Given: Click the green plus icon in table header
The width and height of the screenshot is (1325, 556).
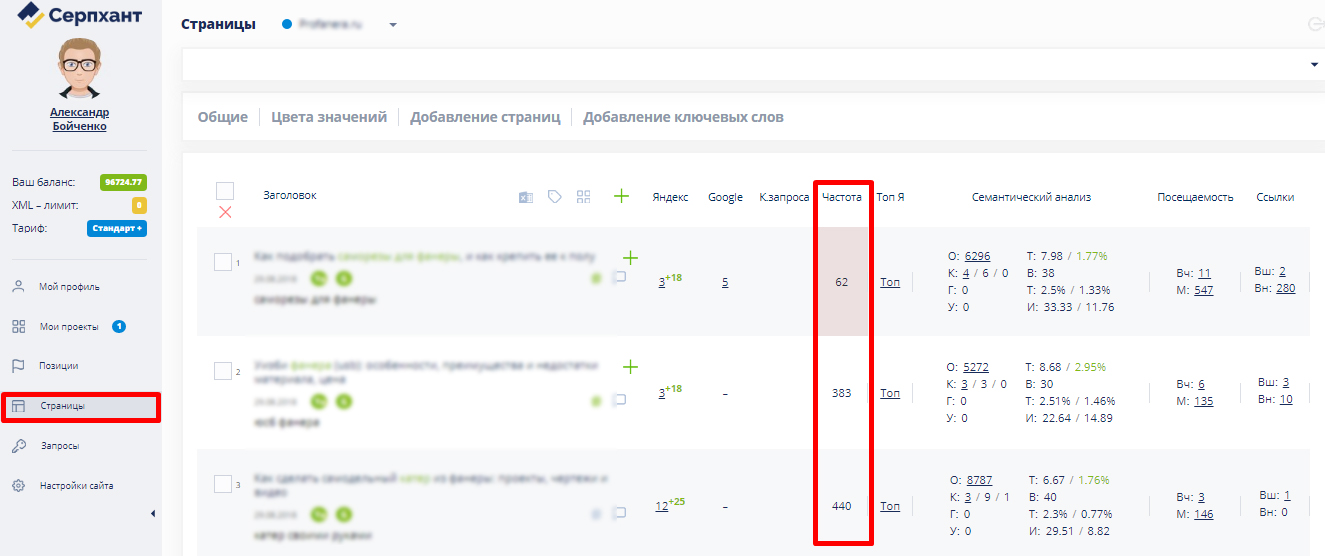Looking at the screenshot, I should click(621, 196).
